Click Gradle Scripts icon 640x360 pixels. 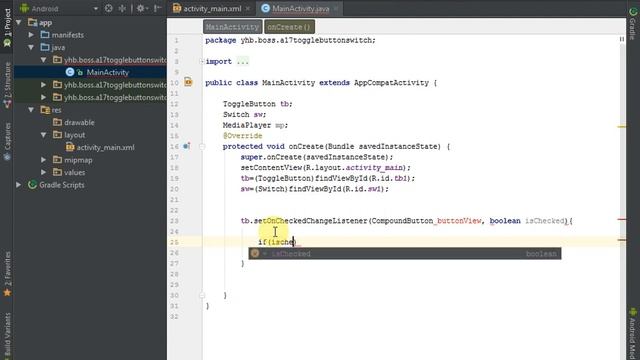33,185
